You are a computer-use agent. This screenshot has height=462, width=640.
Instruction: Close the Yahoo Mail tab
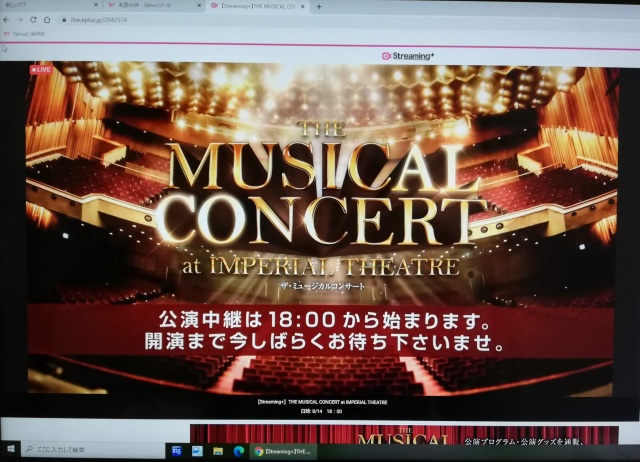199,6
